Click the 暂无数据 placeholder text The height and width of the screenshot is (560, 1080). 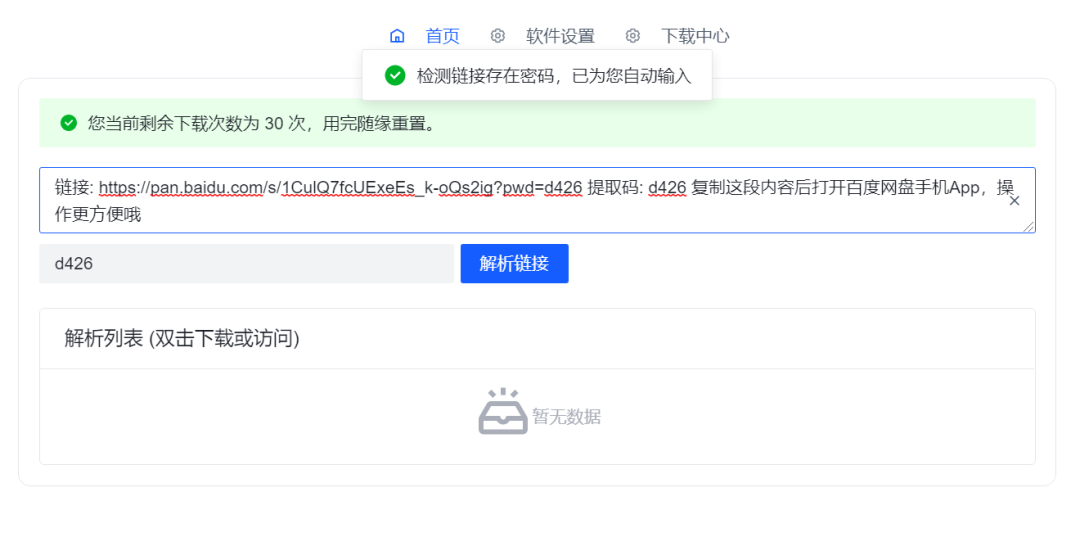(566, 417)
